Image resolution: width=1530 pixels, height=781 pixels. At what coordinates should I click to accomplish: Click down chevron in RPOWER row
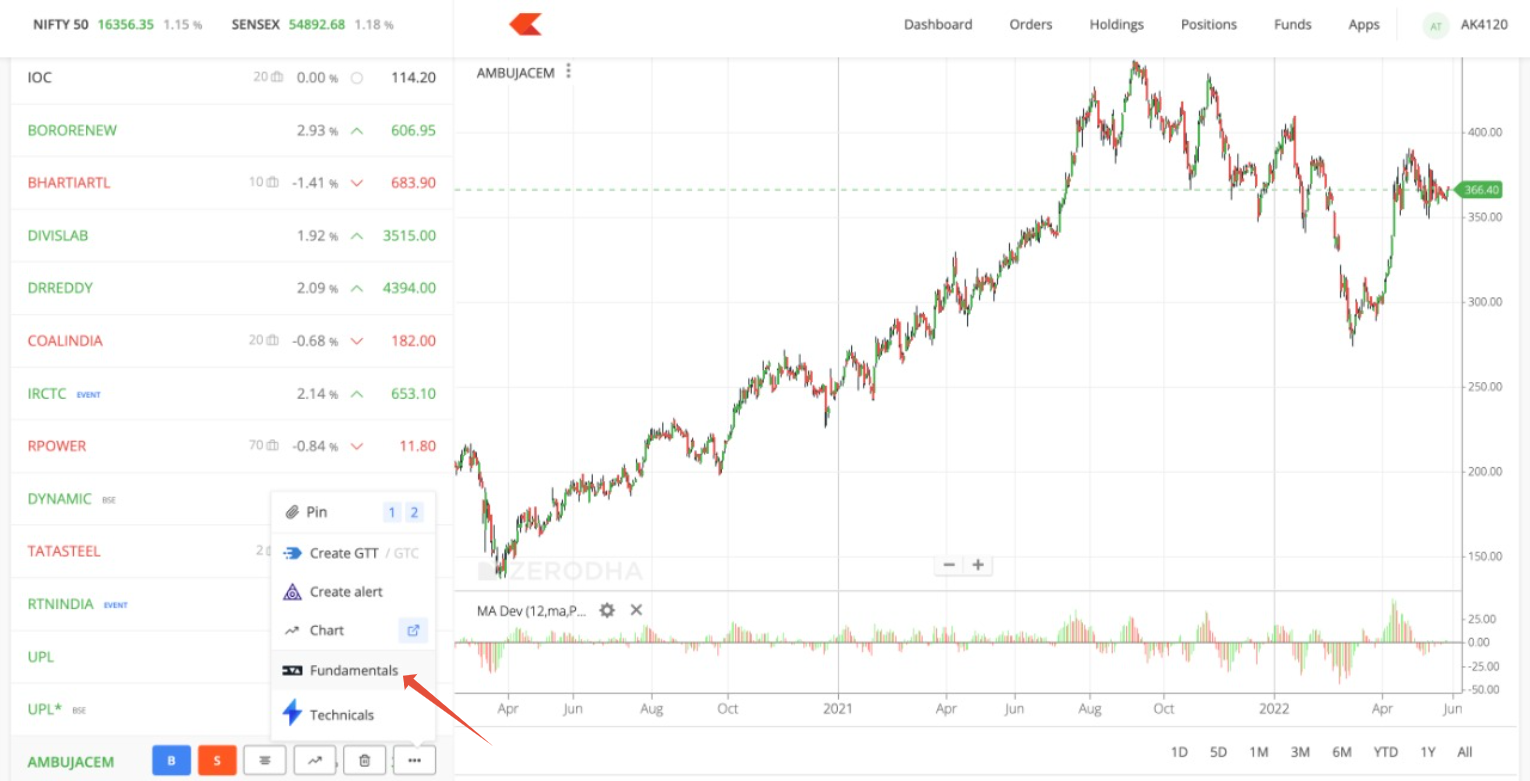(357, 446)
